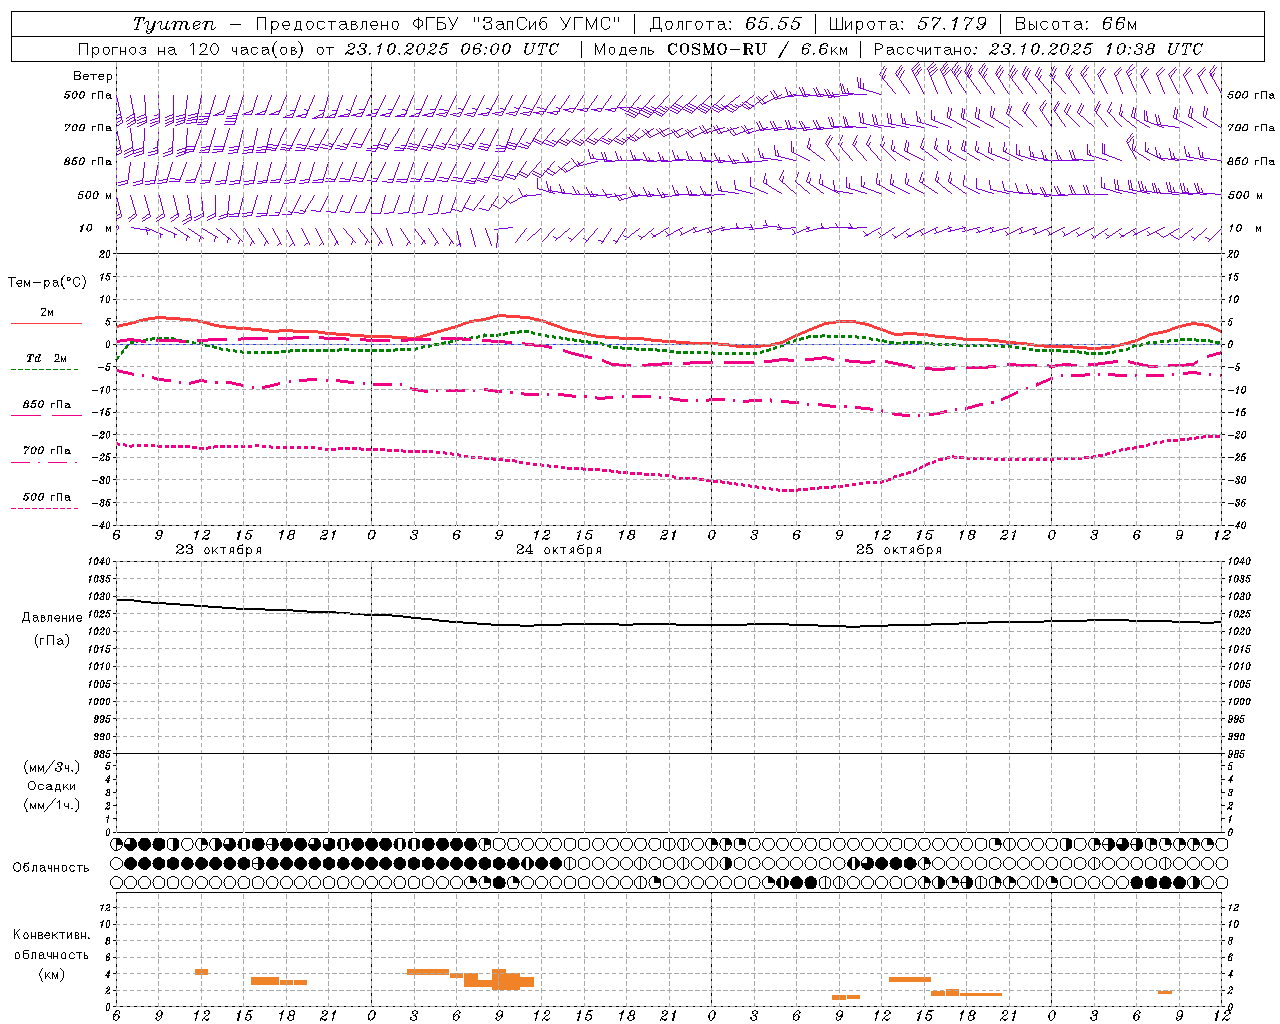Screen dimensions: 1280x1024
Task: Click the red line sample under "2м"
Action: [x=46, y=324]
